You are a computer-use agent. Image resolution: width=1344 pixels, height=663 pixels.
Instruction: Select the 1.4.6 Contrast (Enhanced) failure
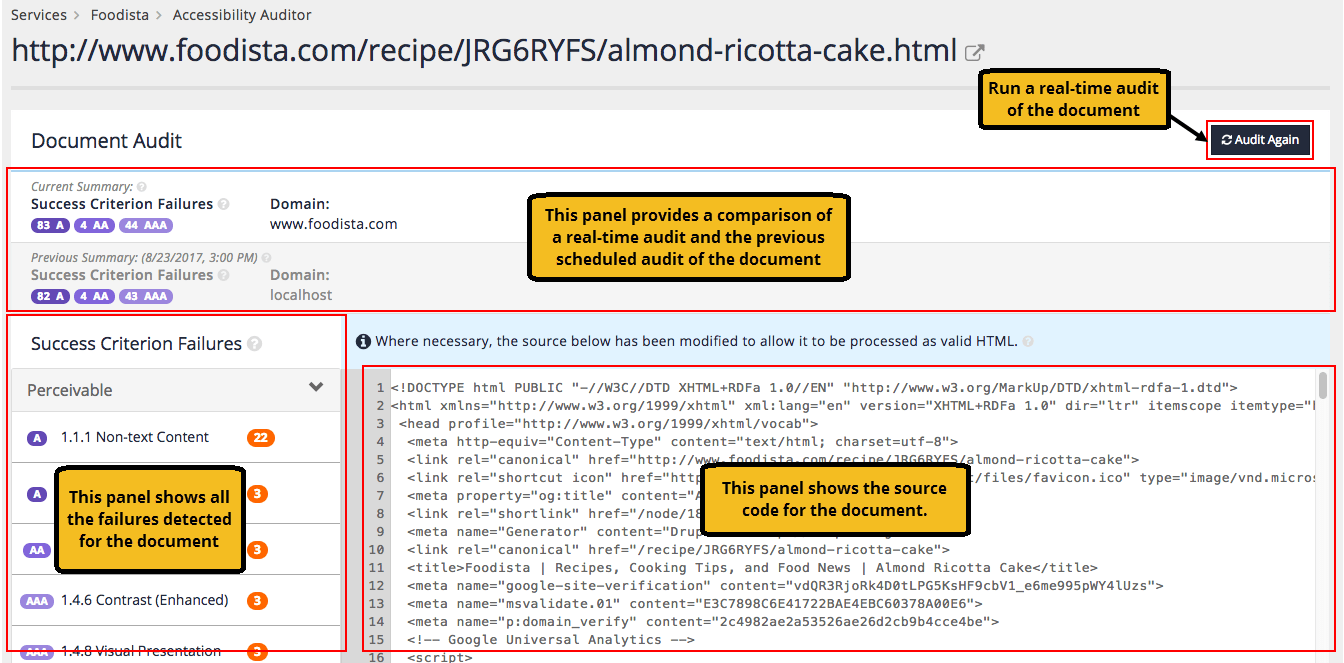pyautogui.click(x=144, y=600)
